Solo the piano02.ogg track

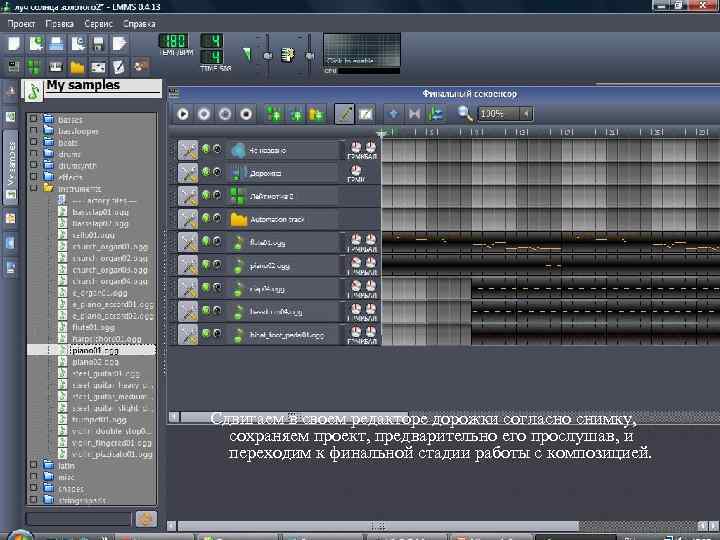pos(217,264)
